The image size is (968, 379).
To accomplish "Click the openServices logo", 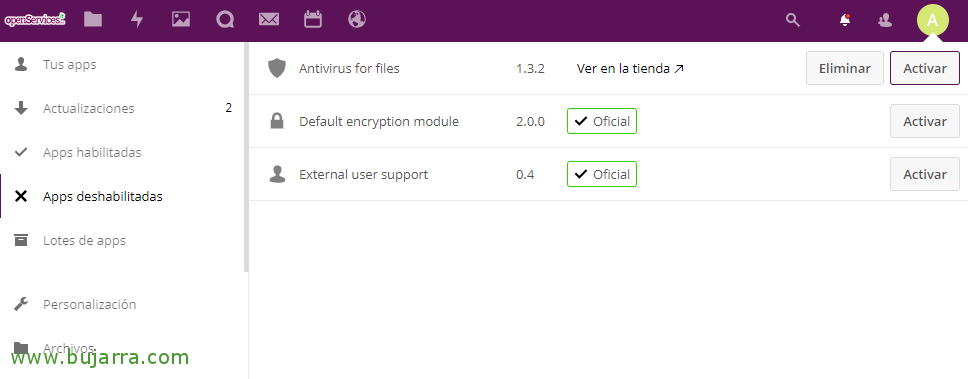I will click(x=35, y=20).
